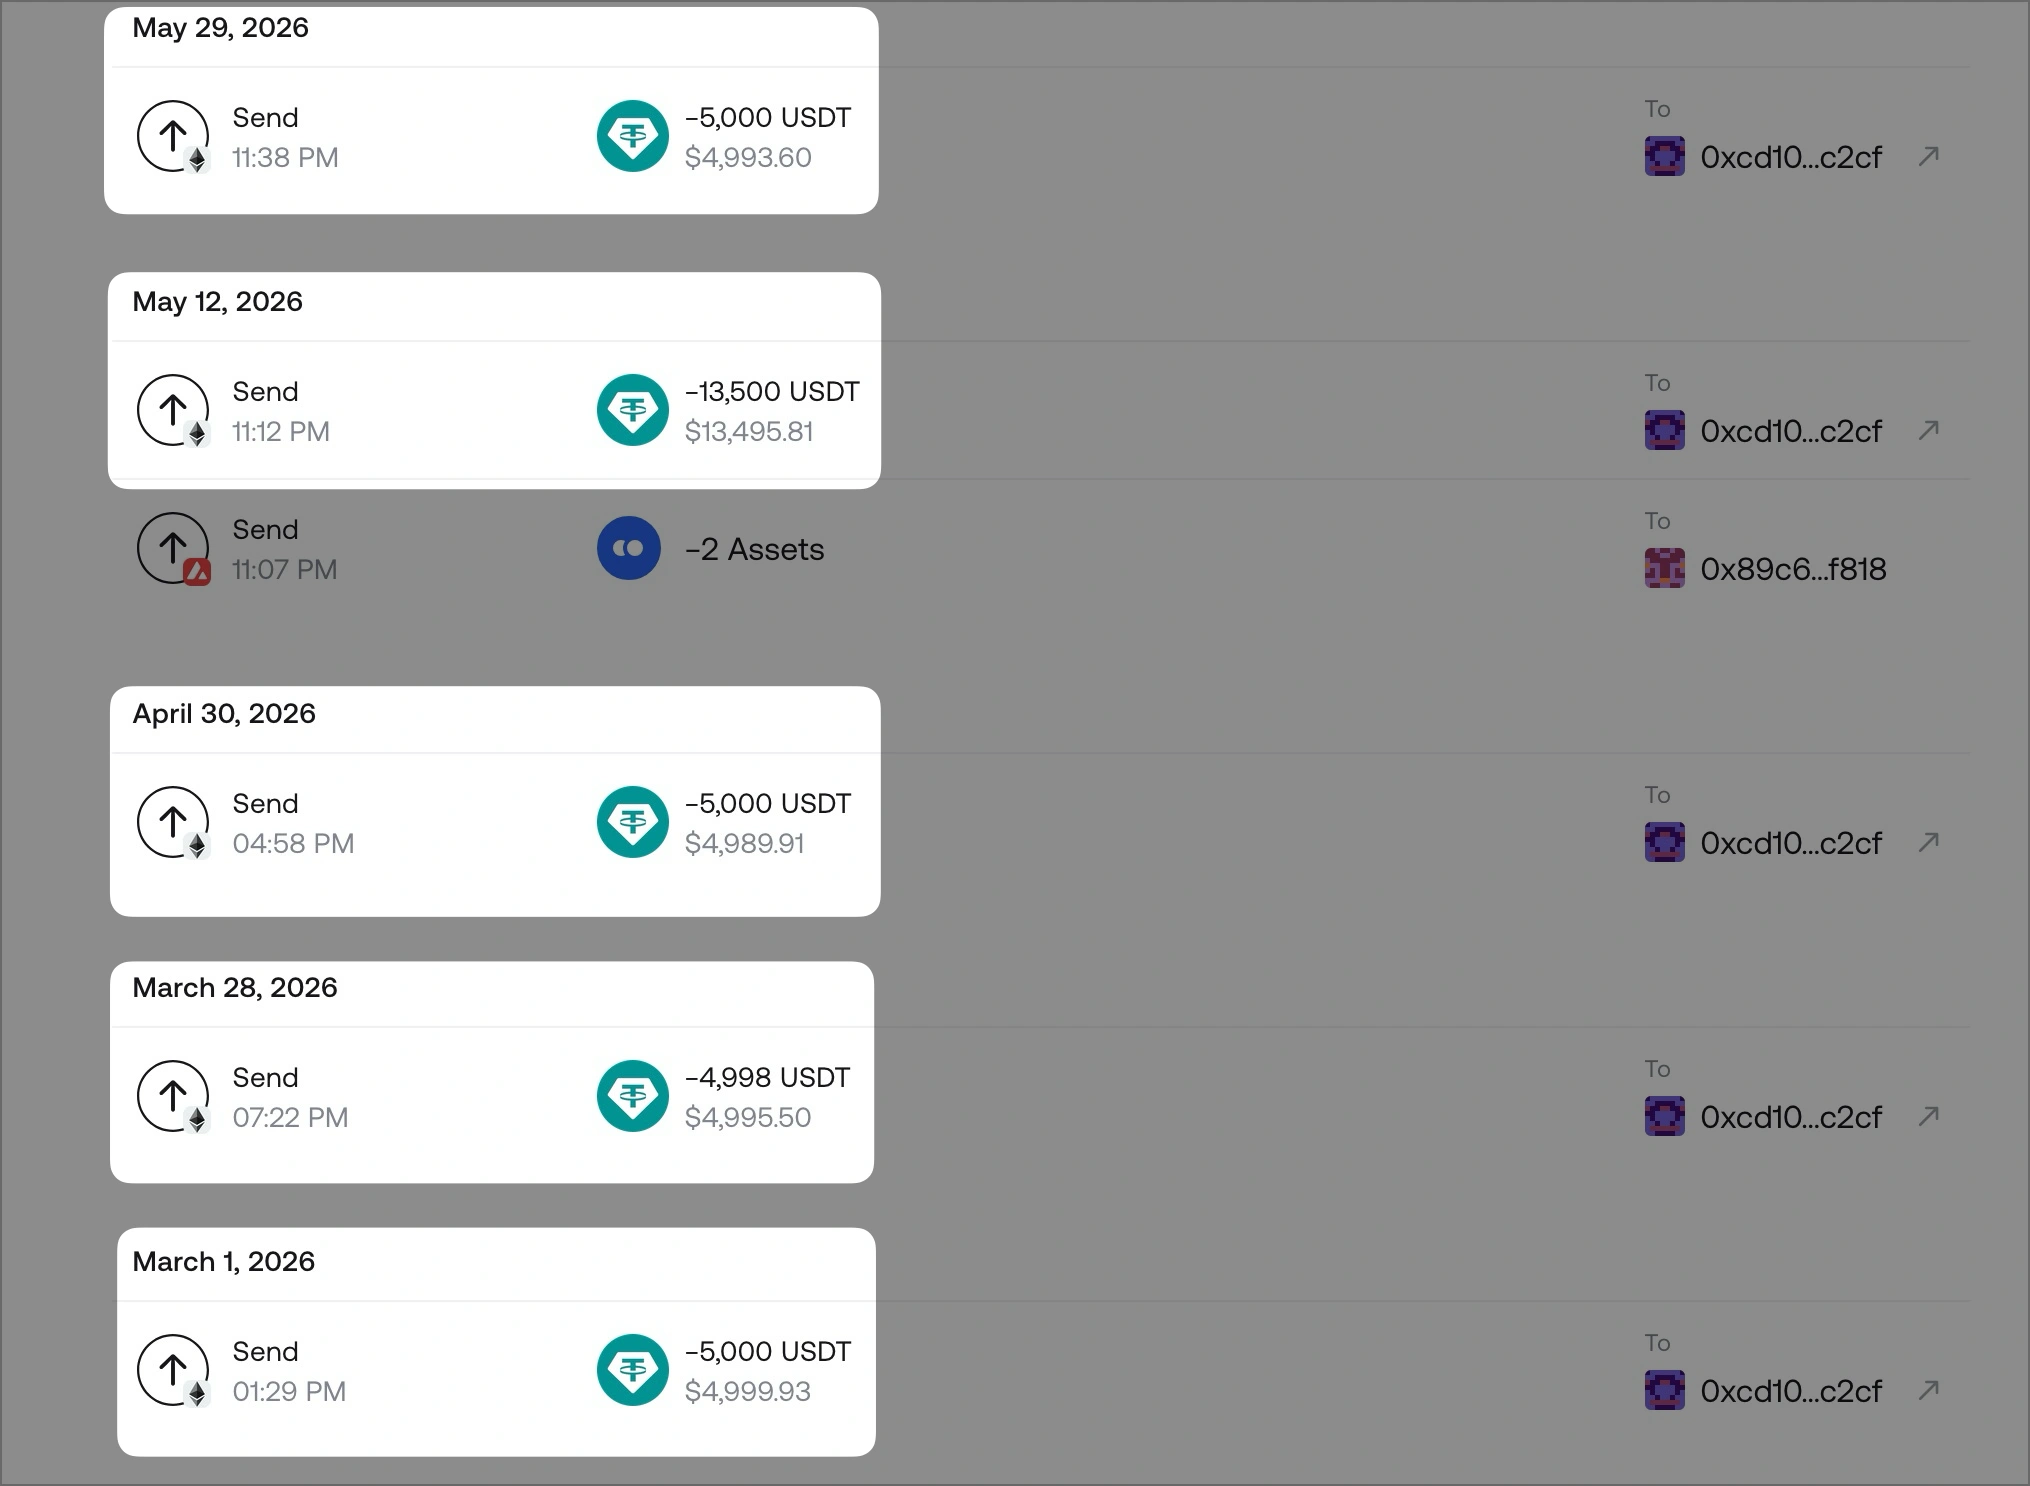Click the recipient avatar on May 12 11:12 PM row

(1664, 430)
